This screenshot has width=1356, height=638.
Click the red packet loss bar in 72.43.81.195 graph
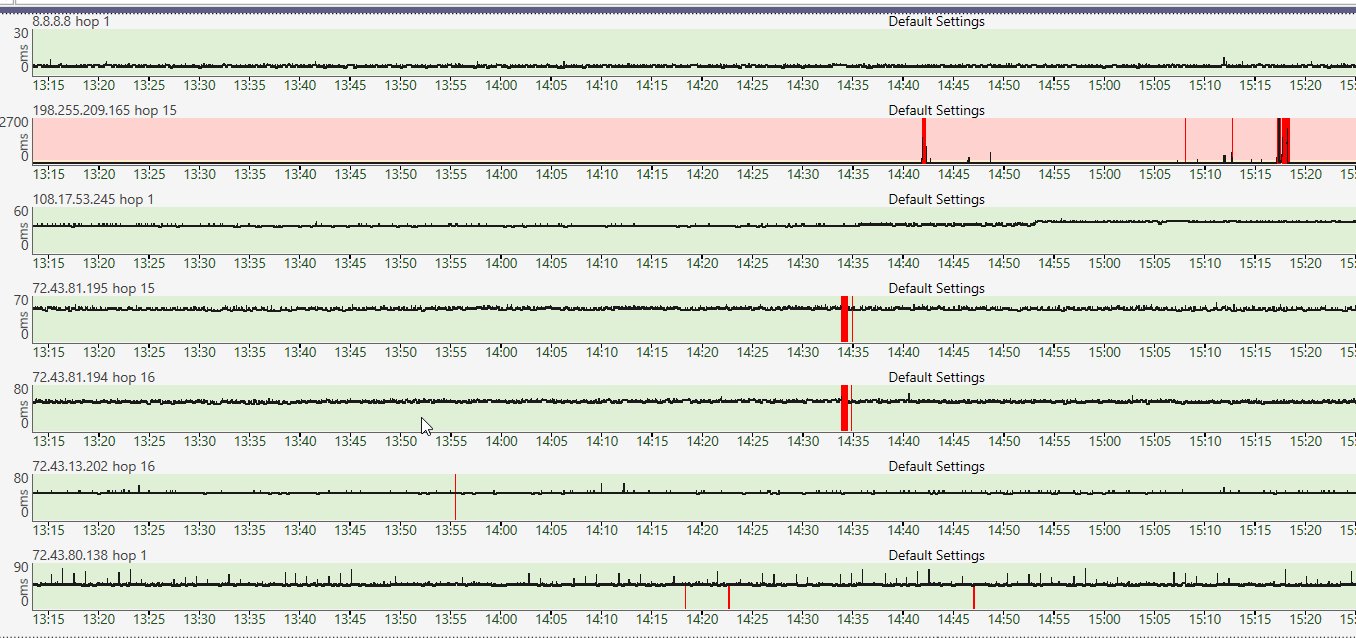tap(845, 320)
